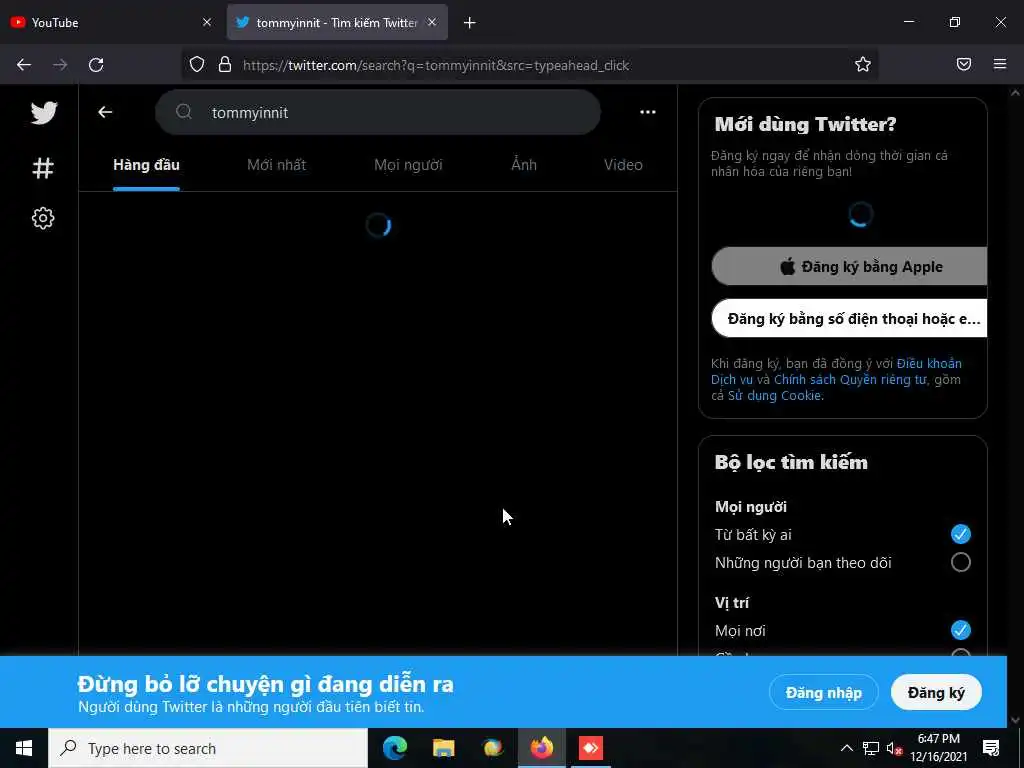Open File Explorer from the taskbar

tap(443, 748)
